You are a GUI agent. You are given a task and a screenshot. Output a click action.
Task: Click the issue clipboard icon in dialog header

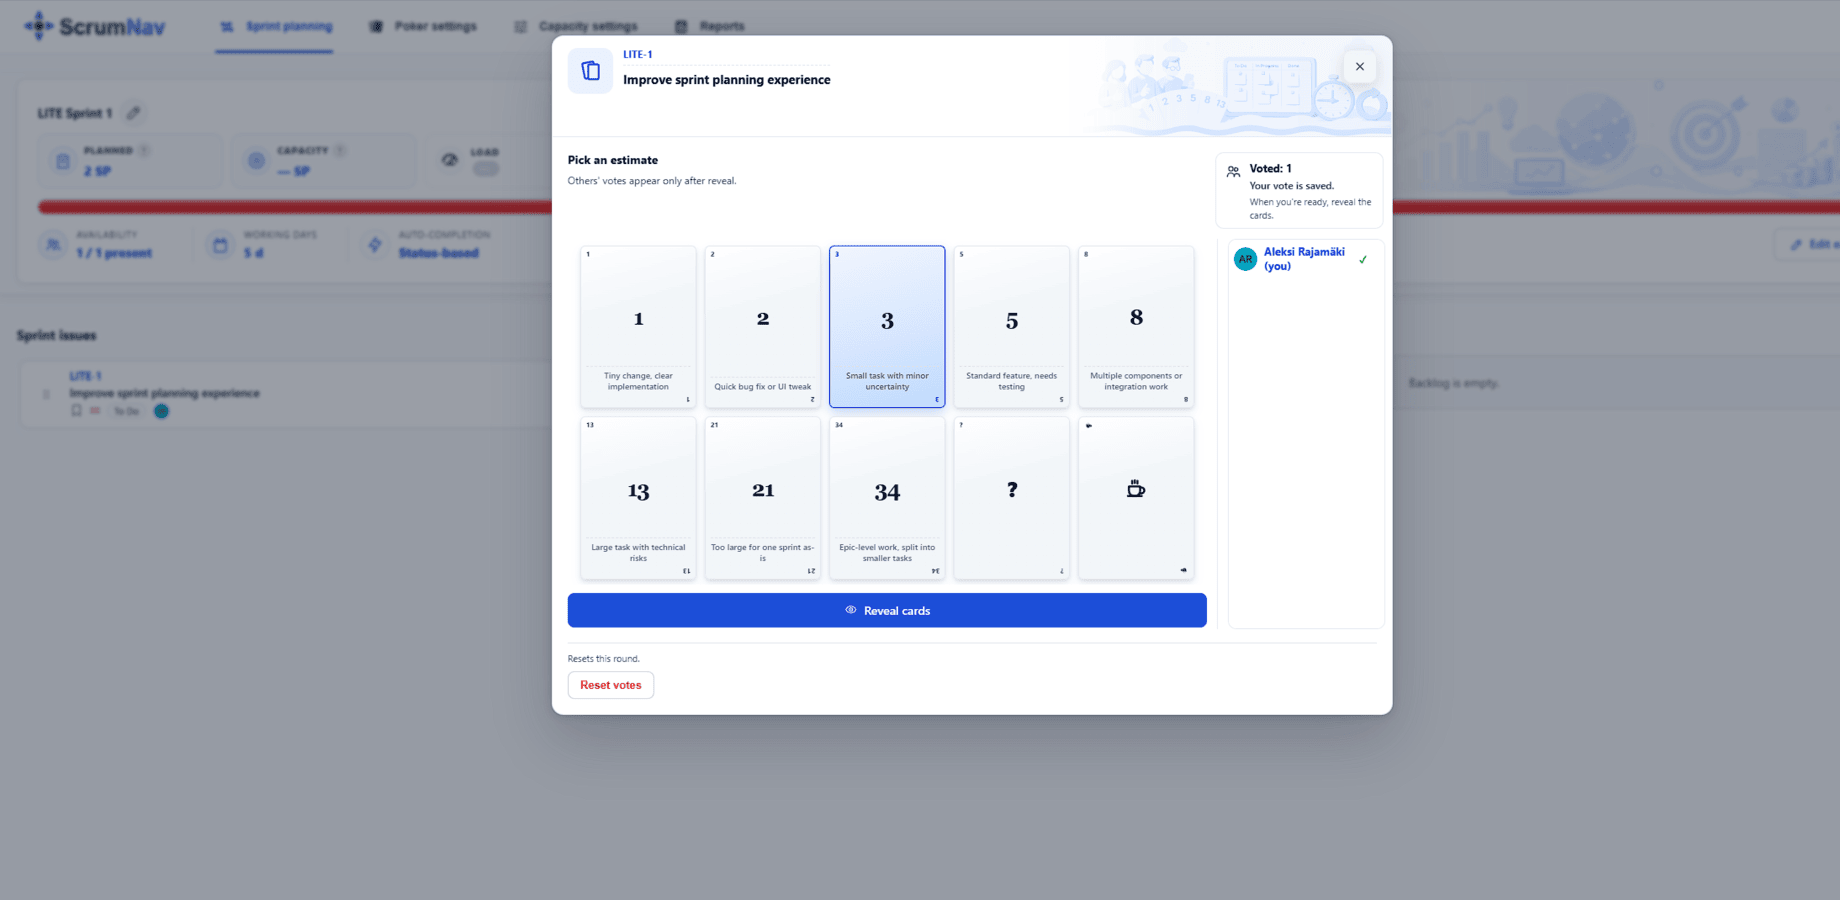(x=590, y=71)
